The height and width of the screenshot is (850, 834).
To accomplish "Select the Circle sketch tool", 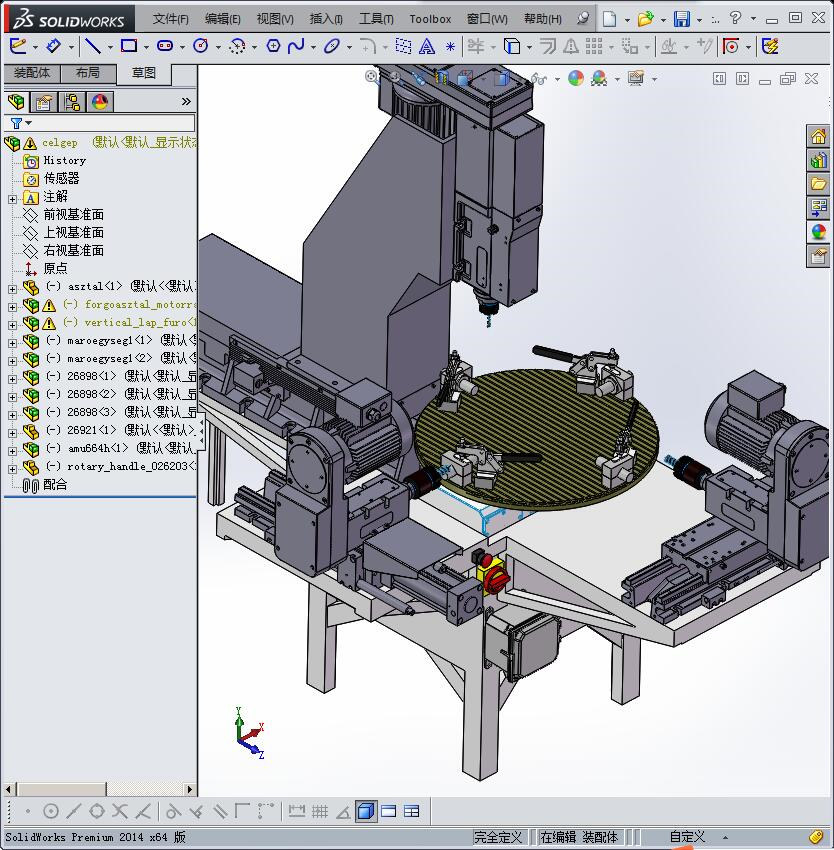I will (x=201, y=46).
